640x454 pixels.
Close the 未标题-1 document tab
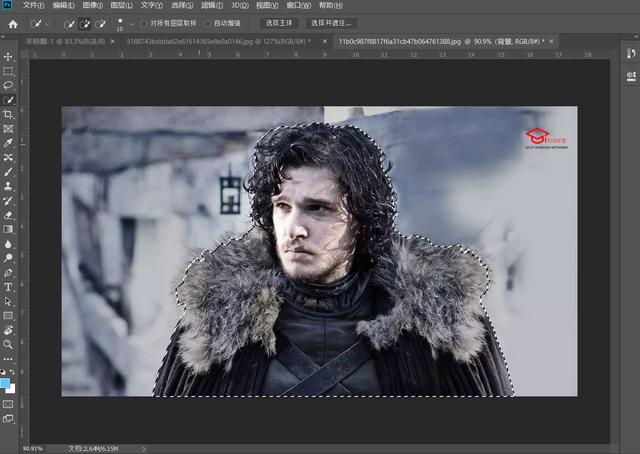113,41
